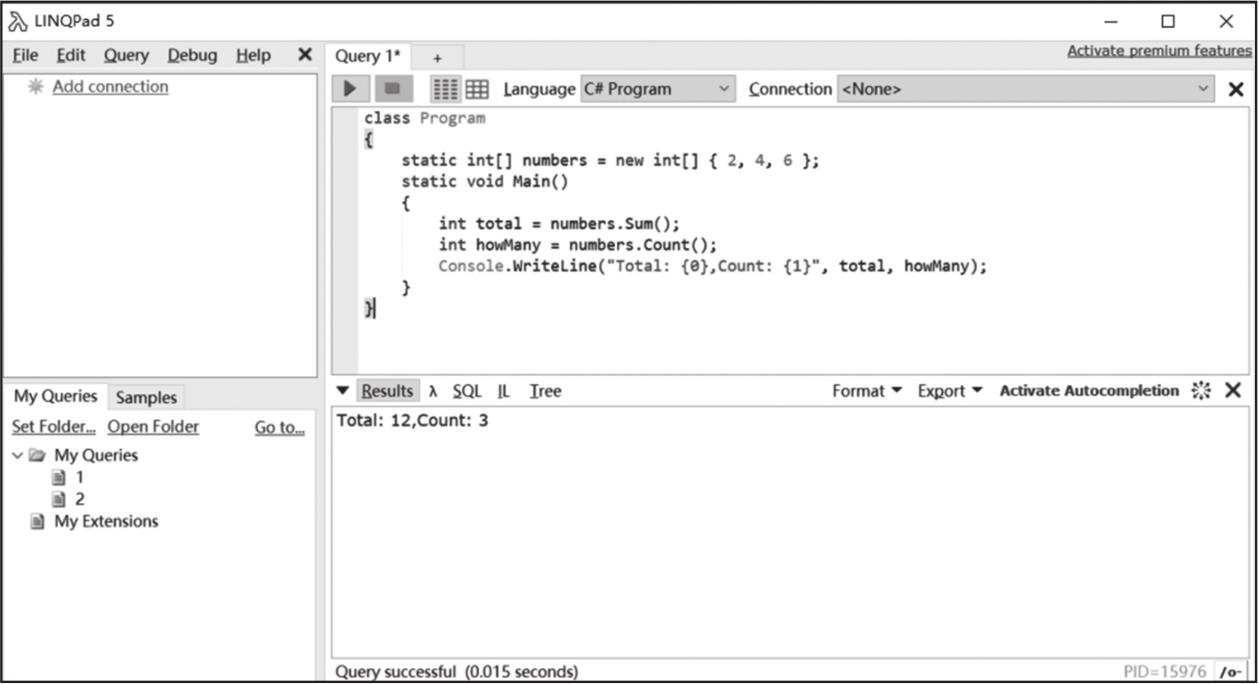Show the IL output tab

pos(504,391)
